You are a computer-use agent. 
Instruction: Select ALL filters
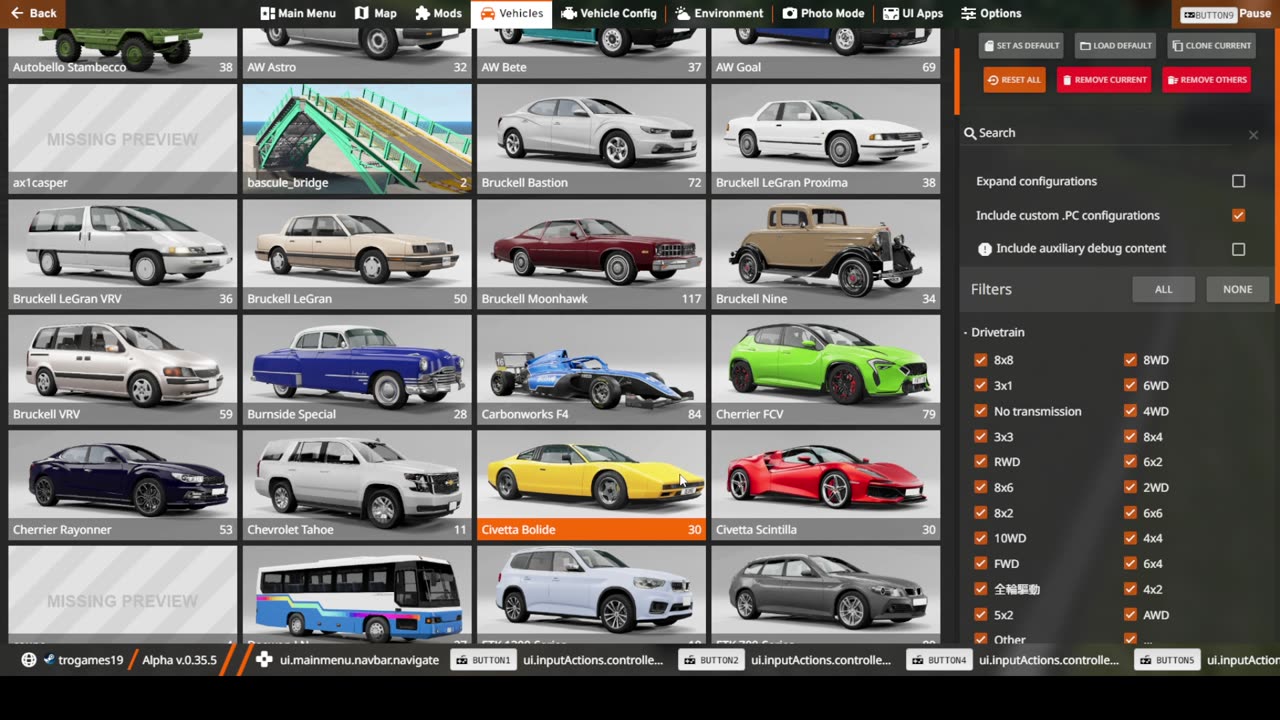click(1163, 289)
